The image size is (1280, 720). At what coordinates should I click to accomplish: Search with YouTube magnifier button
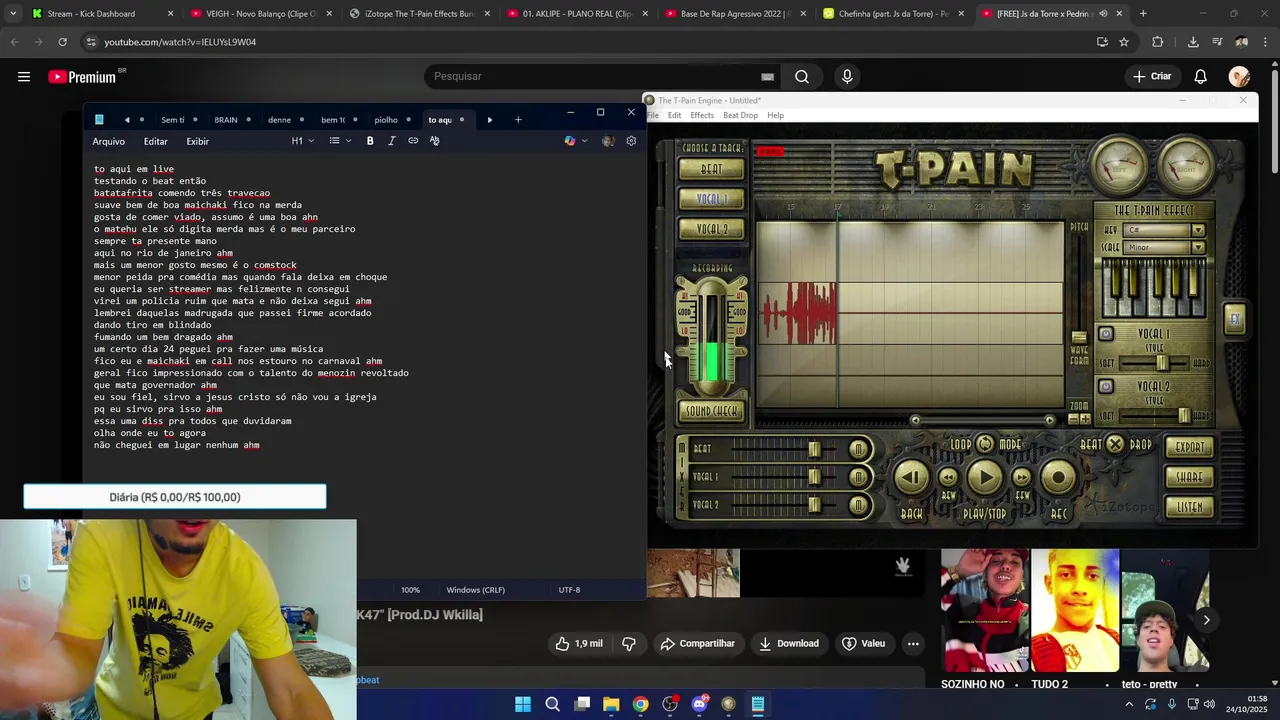pos(802,77)
